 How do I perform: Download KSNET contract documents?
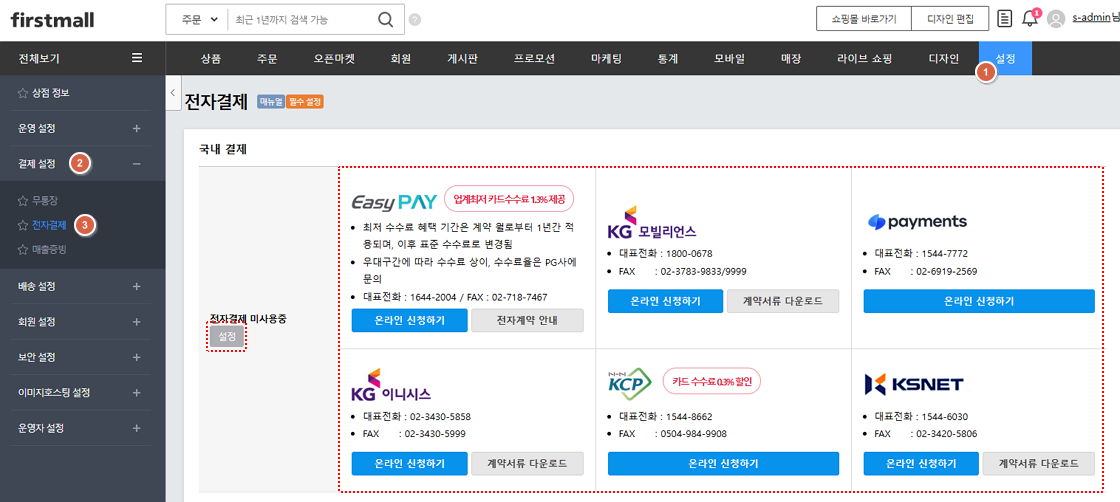[1039, 463]
